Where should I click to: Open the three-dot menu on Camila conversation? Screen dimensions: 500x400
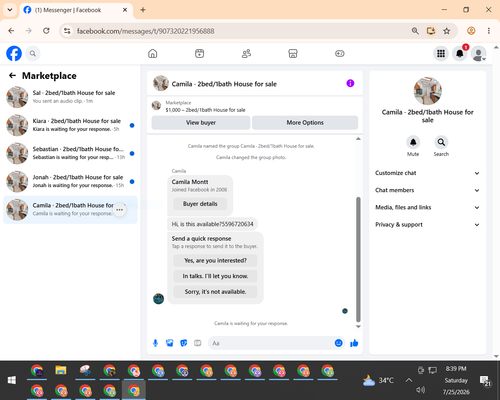tap(120, 210)
